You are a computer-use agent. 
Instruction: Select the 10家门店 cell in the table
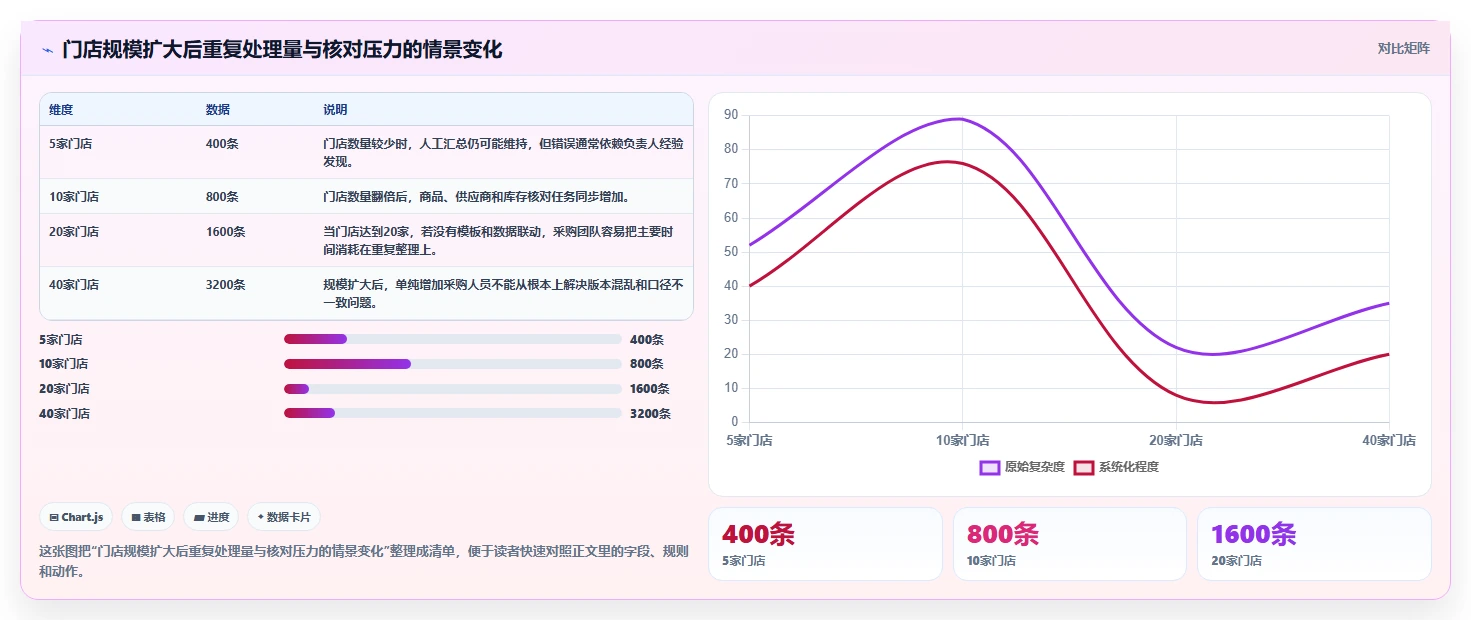tap(74, 197)
